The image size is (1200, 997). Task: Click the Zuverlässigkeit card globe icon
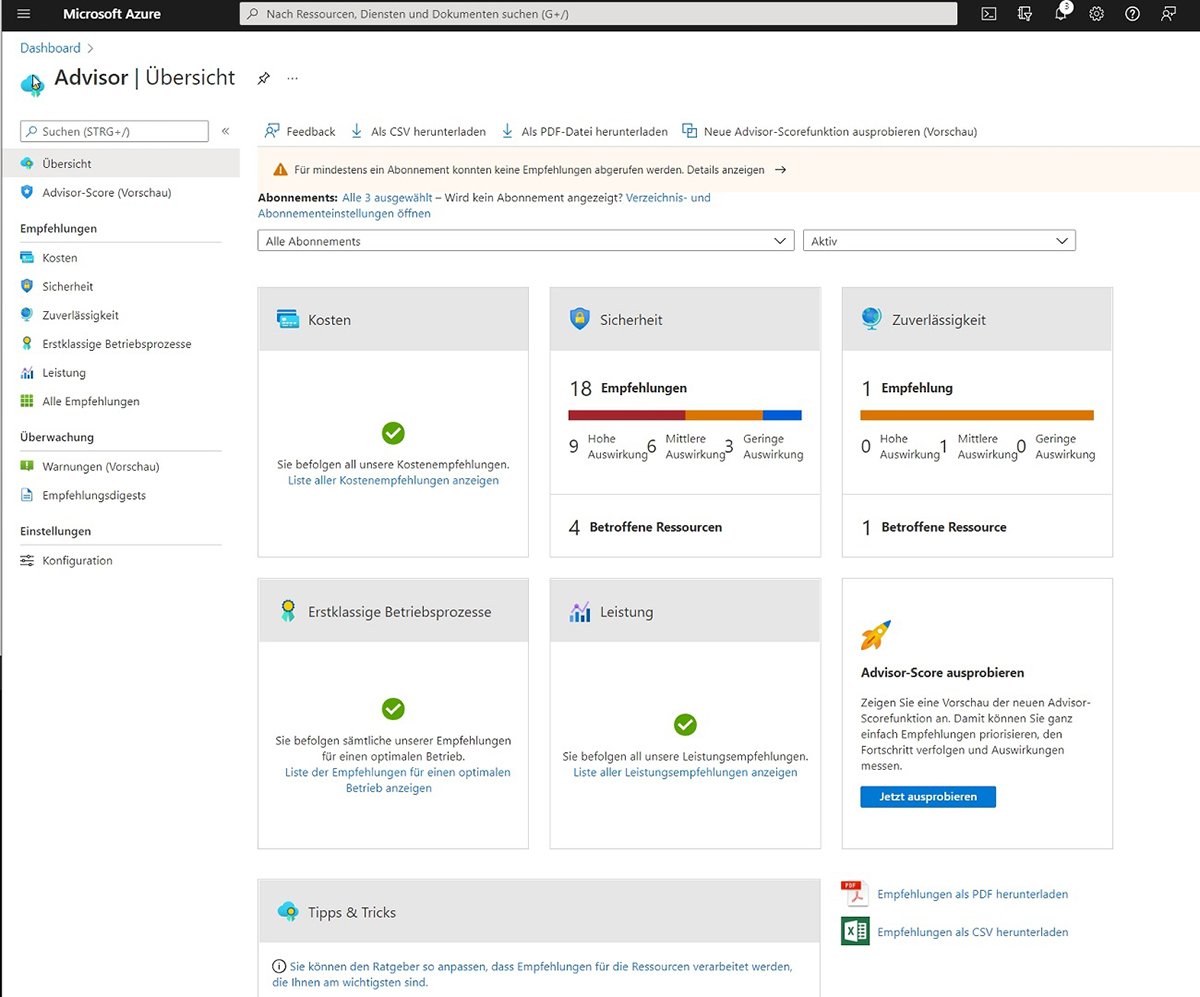pos(871,319)
